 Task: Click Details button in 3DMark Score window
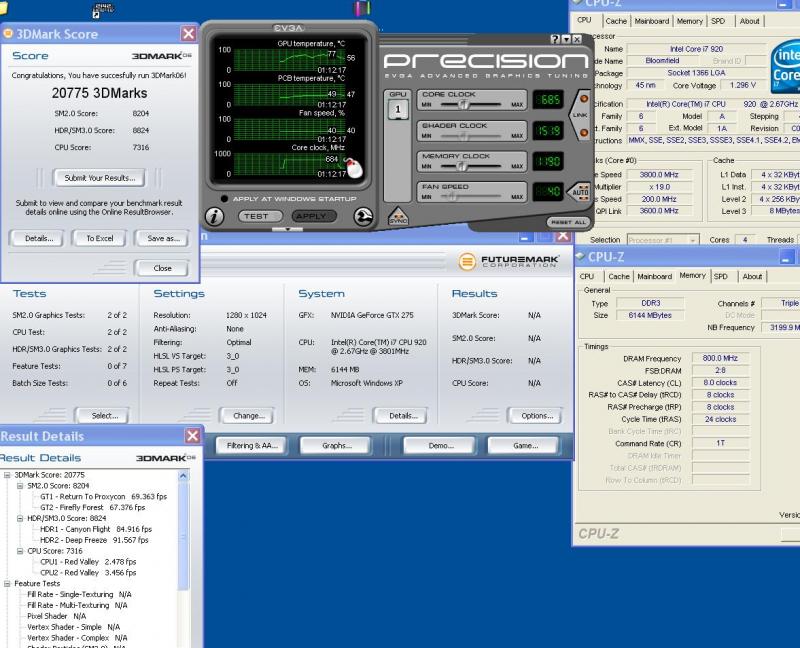[x=39, y=238]
